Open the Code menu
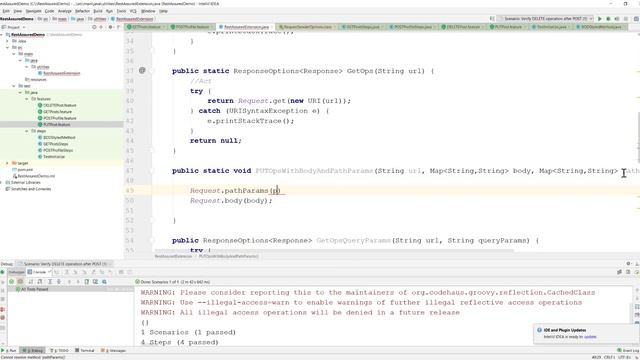 49,11
